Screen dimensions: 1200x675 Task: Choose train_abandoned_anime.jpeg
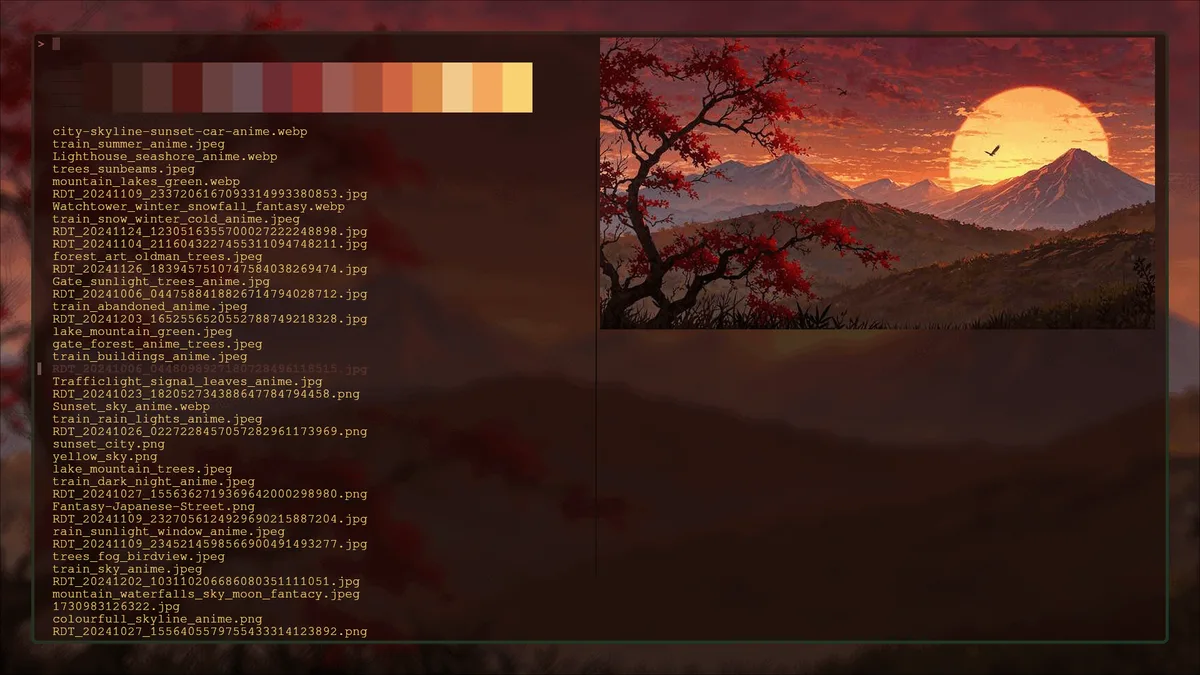(x=149, y=306)
